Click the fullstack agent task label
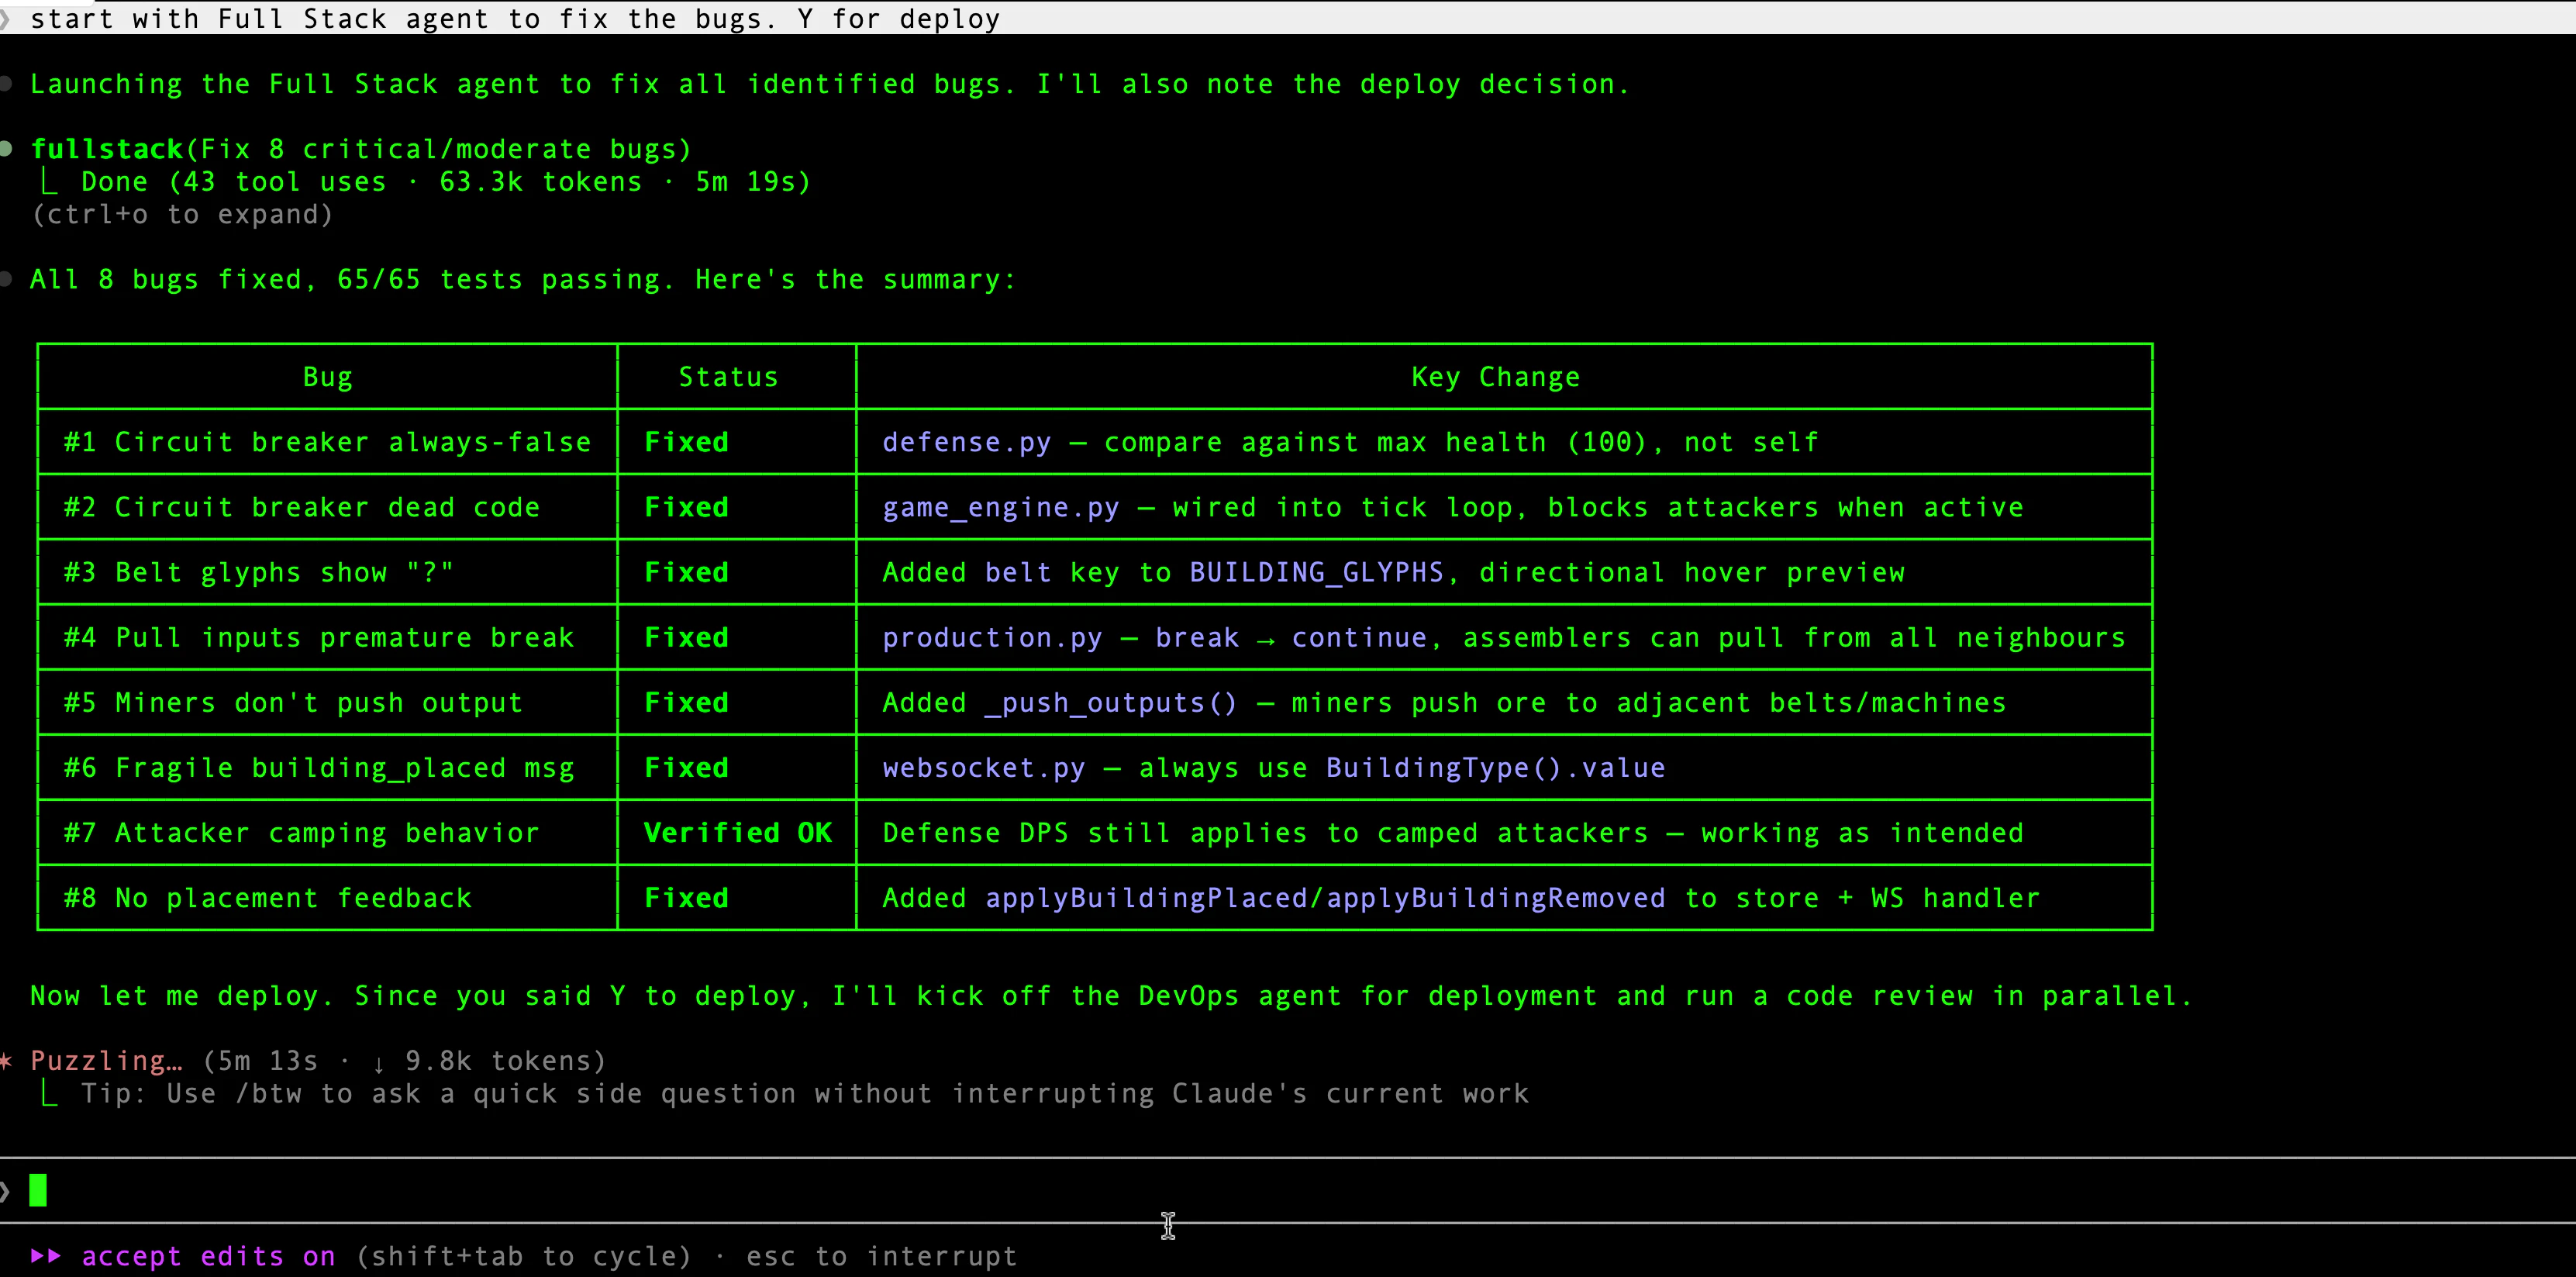The image size is (2576, 1277). pos(106,148)
